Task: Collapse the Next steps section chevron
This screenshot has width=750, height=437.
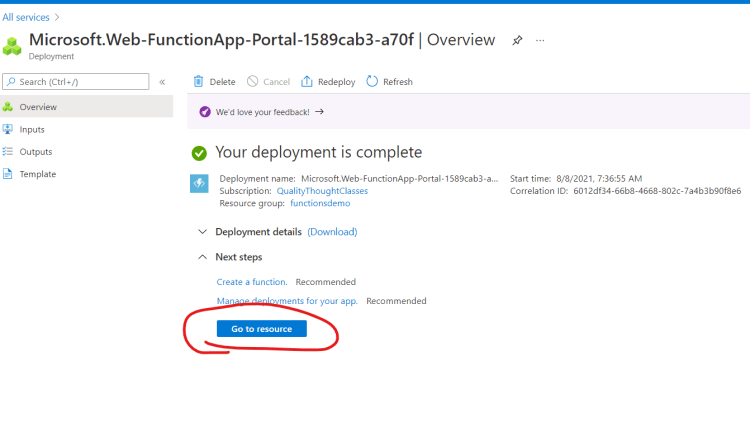Action: [x=202, y=257]
